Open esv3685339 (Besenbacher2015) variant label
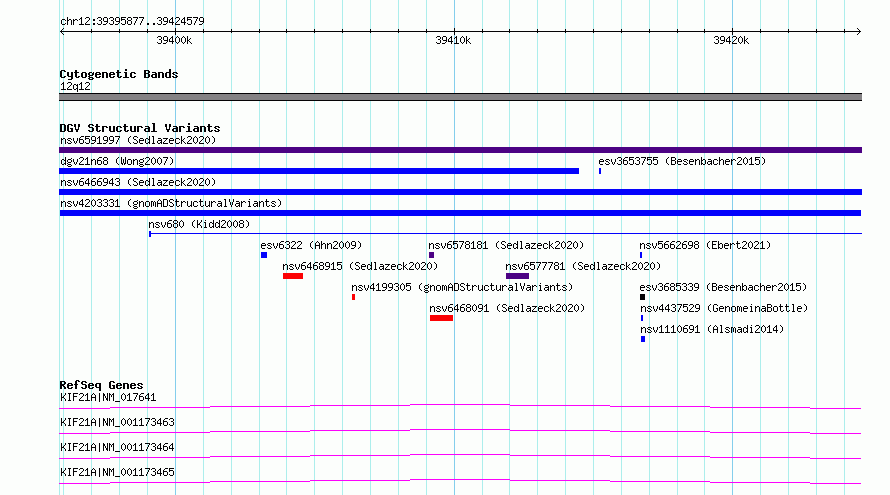This screenshot has height=495, width=890. pos(723,287)
